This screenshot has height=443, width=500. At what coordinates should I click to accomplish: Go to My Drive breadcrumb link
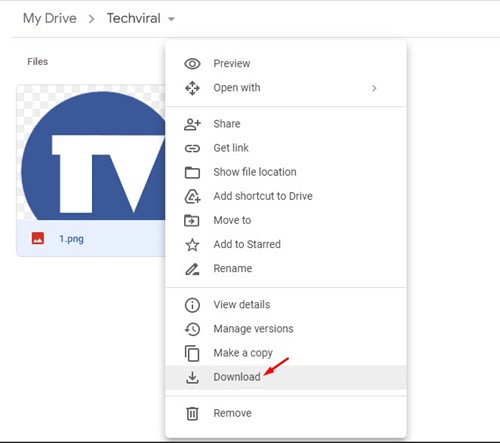50,18
